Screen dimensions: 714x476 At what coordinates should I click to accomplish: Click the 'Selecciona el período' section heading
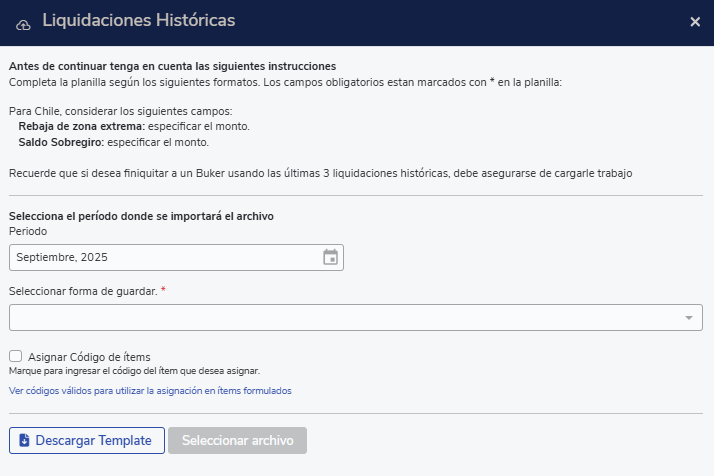point(141,216)
